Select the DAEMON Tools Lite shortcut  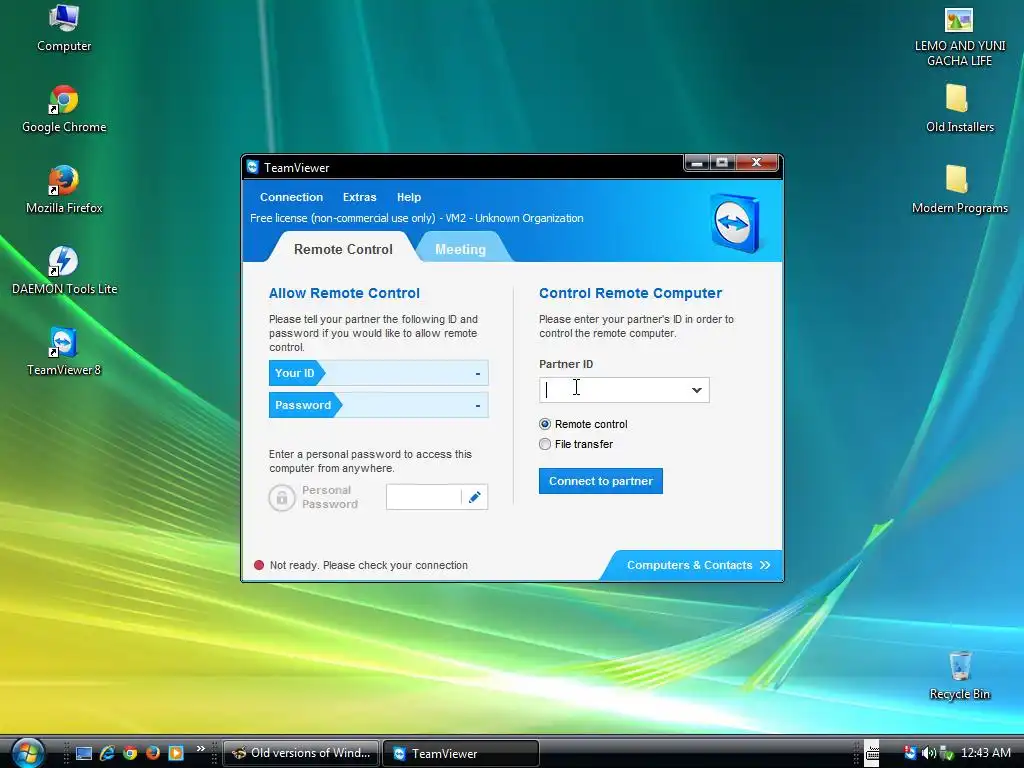tap(64, 272)
